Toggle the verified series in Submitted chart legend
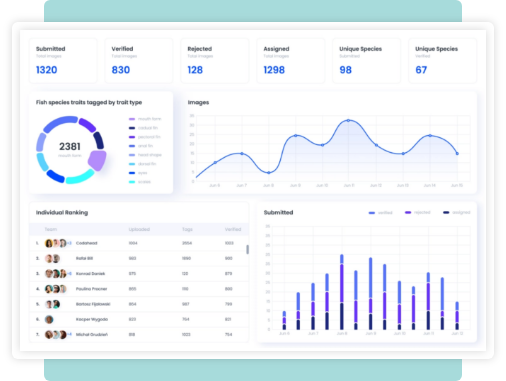Viewport: 506px width, 381px height. pos(381,213)
